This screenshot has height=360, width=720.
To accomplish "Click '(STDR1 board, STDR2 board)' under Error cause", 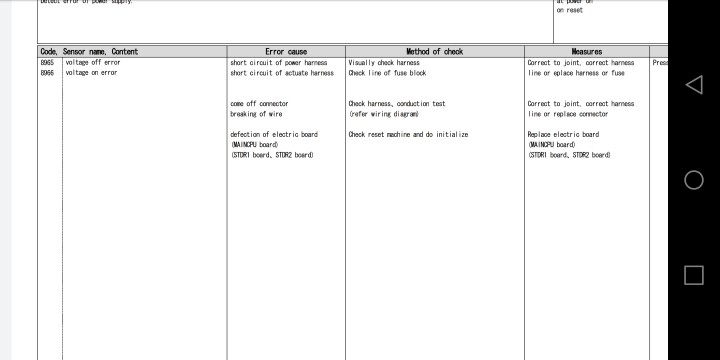I will click(272, 155).
